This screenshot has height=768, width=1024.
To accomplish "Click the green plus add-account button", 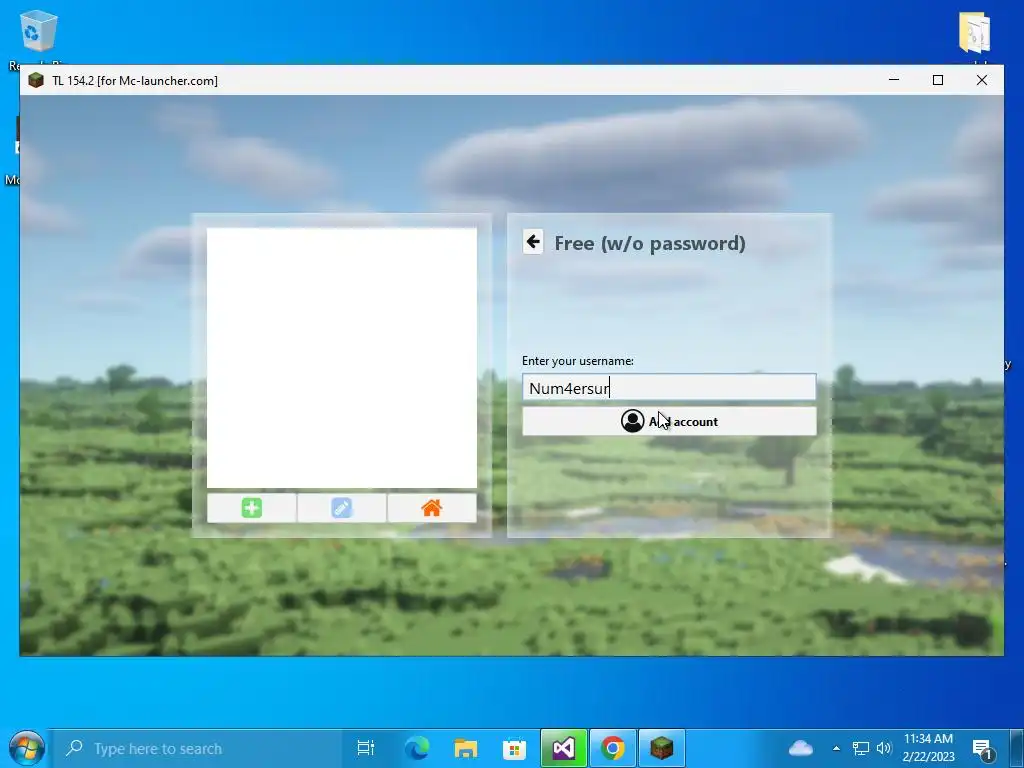I will [x=251, y=508].
